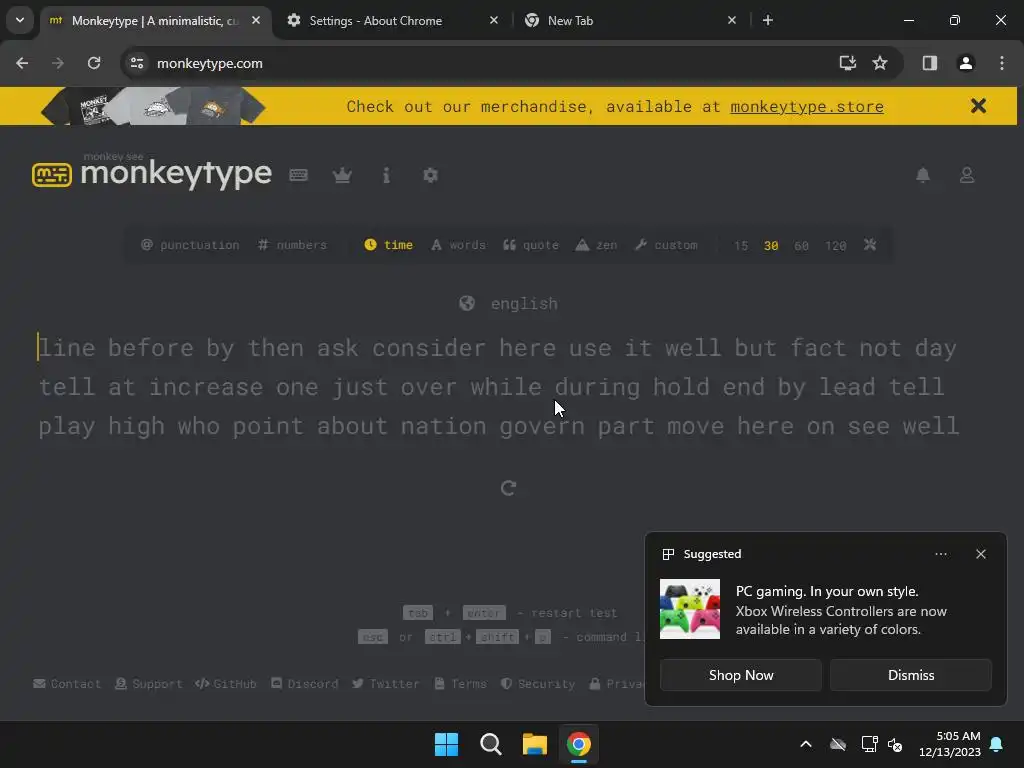Click the address bar URL
Viewport: 1024px width, 768px height.
[x=210, y=63]
